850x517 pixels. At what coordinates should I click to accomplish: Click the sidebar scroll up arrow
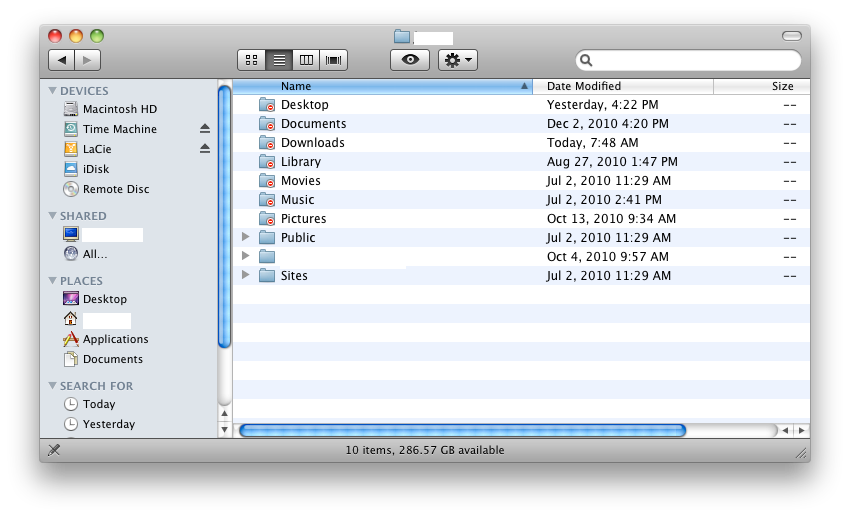(x=224, y=414)
